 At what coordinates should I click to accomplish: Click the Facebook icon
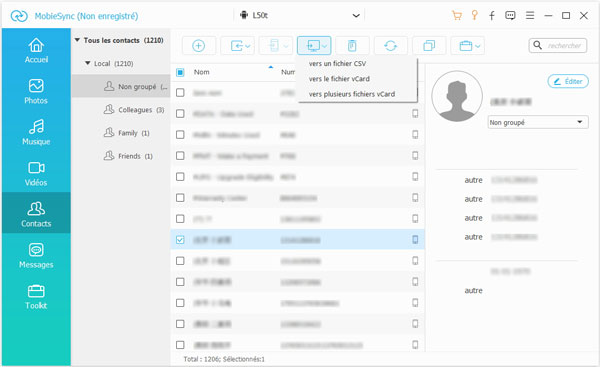coord(492,15)
